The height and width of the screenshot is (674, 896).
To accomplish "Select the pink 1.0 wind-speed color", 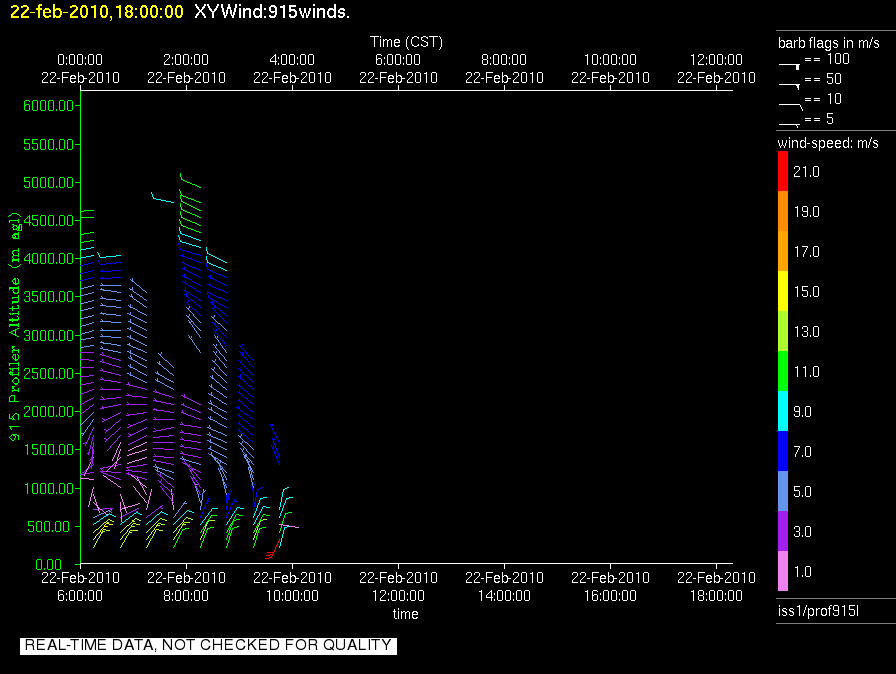I will (783, 571).
